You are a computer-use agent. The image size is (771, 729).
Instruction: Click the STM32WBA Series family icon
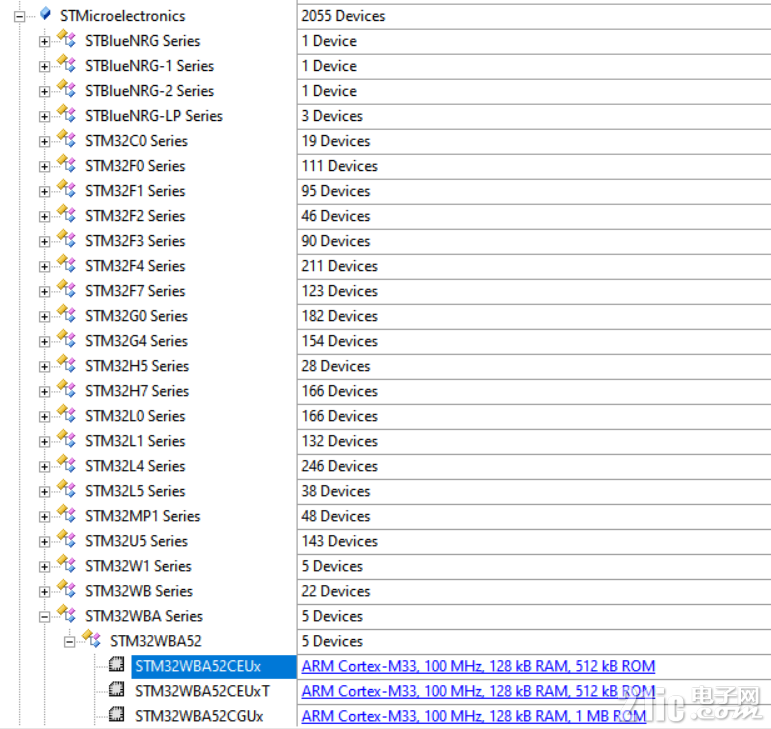pos(66,614)
